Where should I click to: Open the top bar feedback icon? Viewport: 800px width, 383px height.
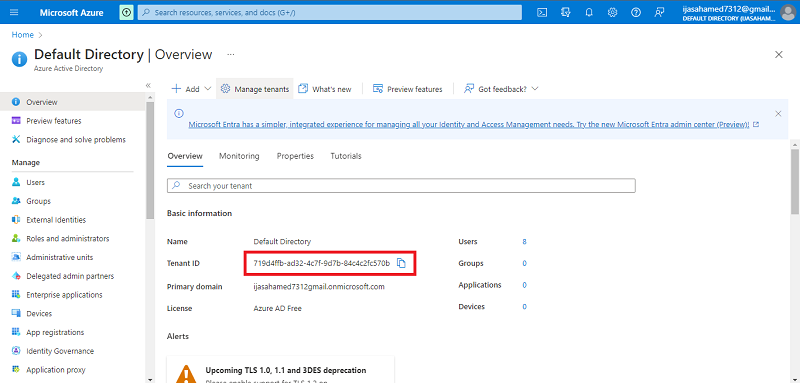pos(660,12)
